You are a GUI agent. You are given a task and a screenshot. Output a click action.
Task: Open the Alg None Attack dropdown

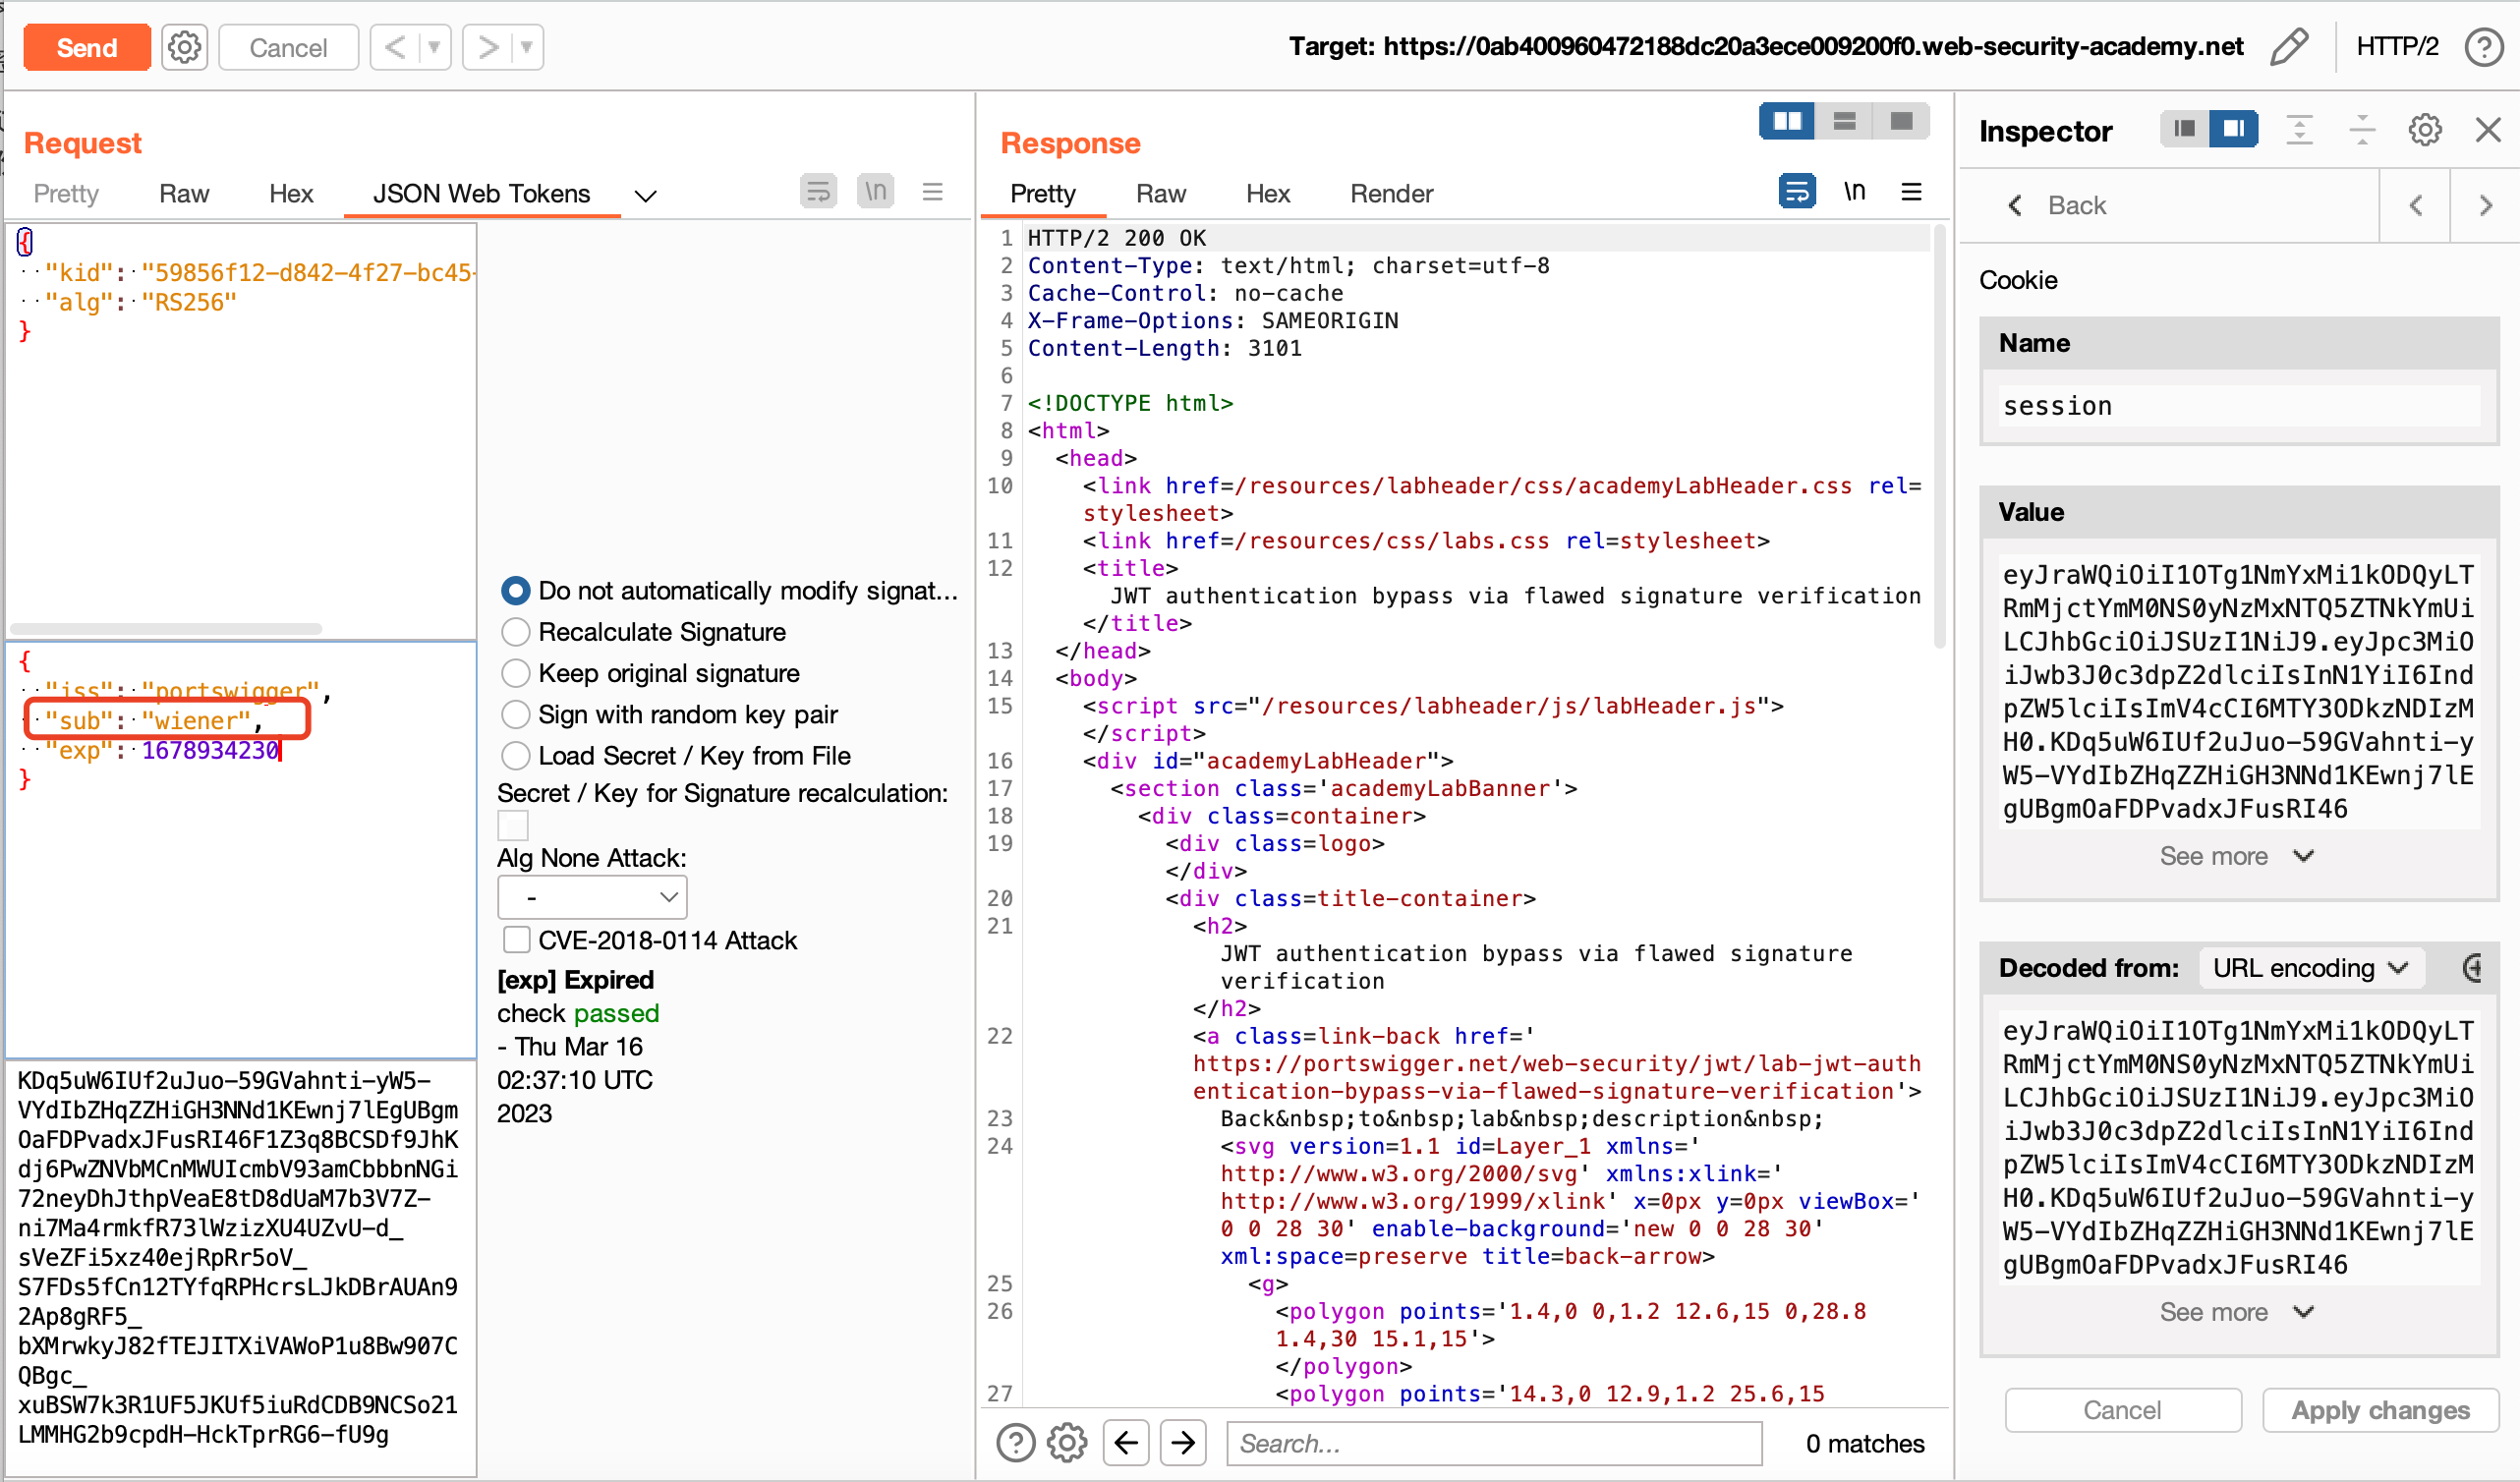coord(592,897)
